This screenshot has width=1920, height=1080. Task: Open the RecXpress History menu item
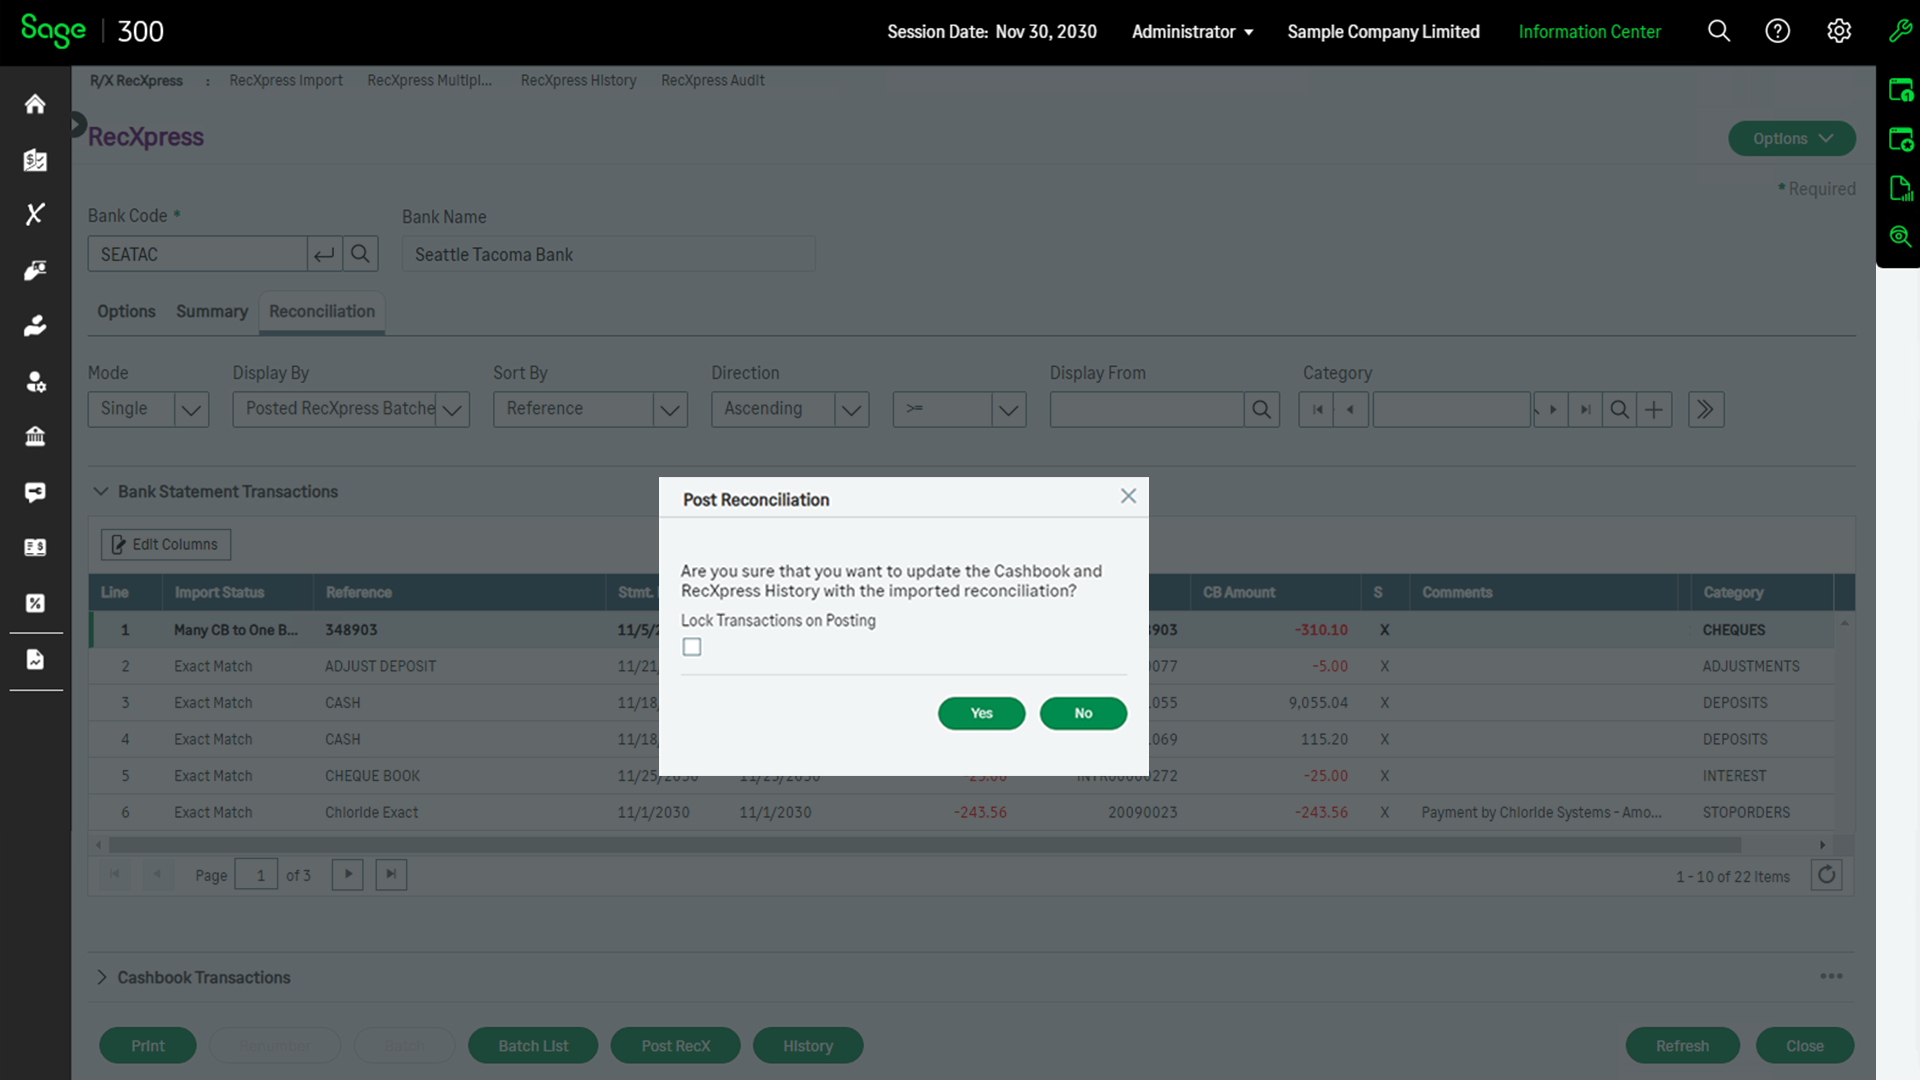(578, 80)
